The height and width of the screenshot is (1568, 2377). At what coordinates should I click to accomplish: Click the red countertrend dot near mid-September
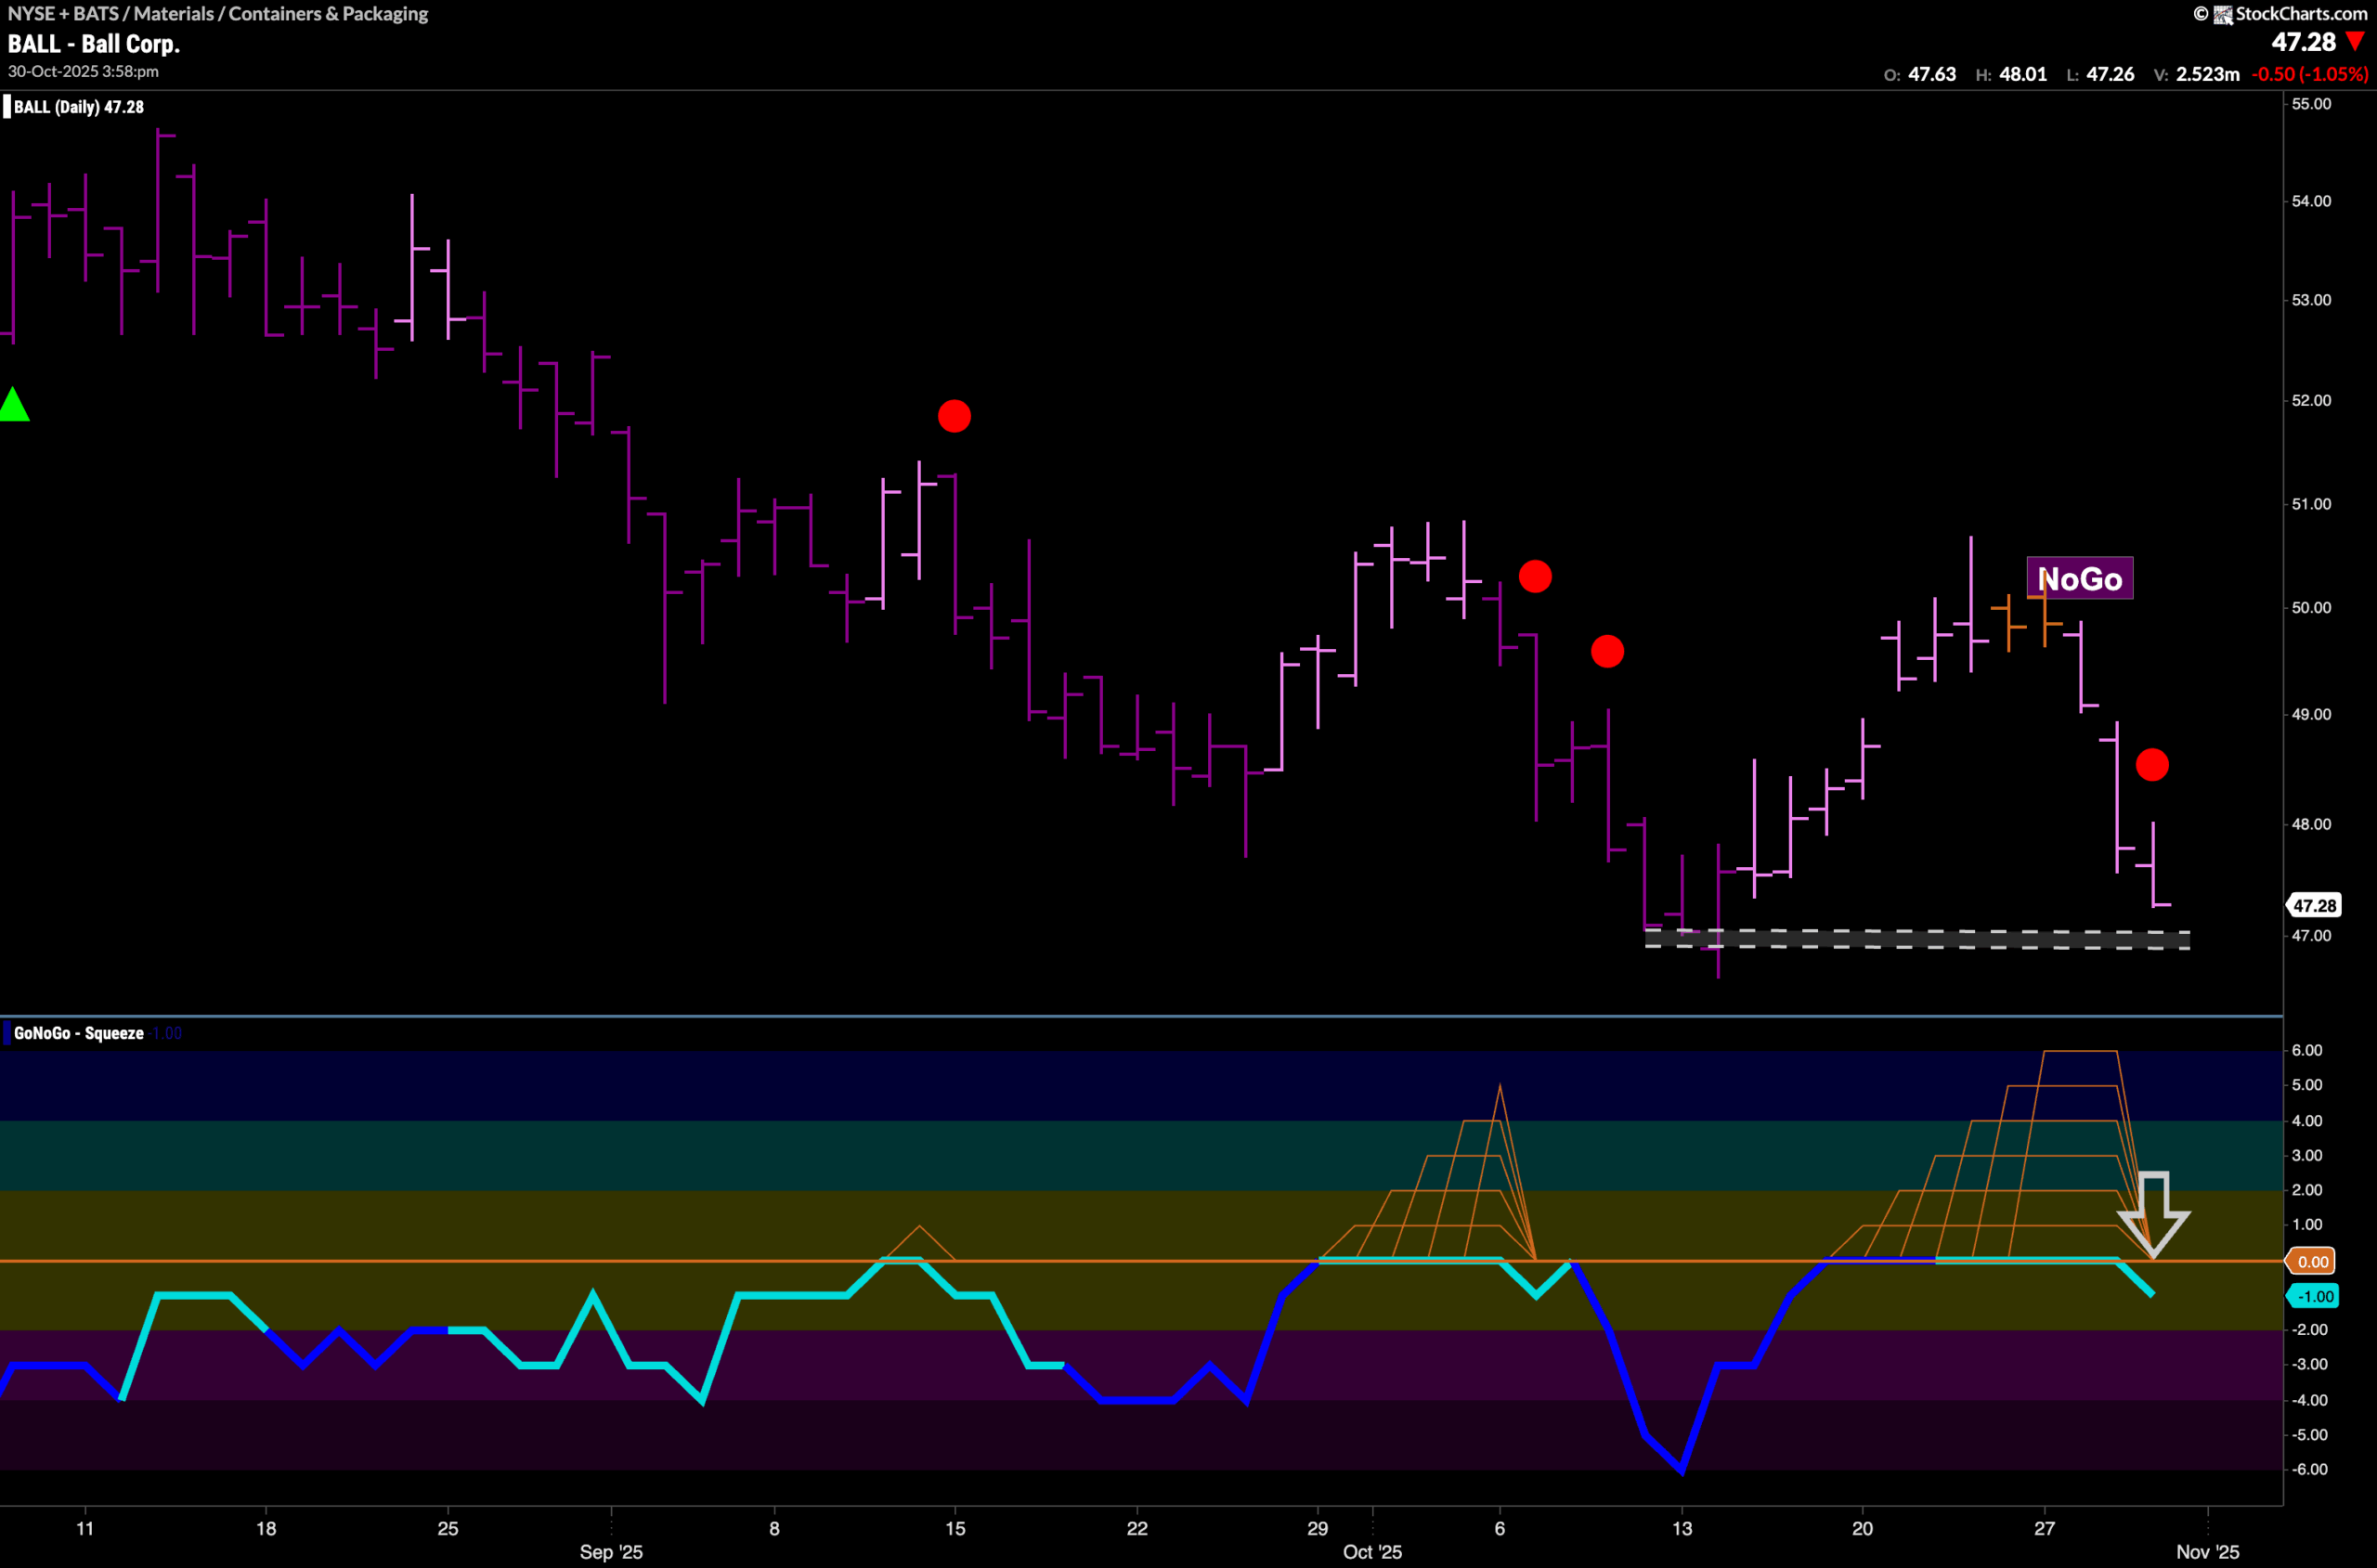coord(955,417)
